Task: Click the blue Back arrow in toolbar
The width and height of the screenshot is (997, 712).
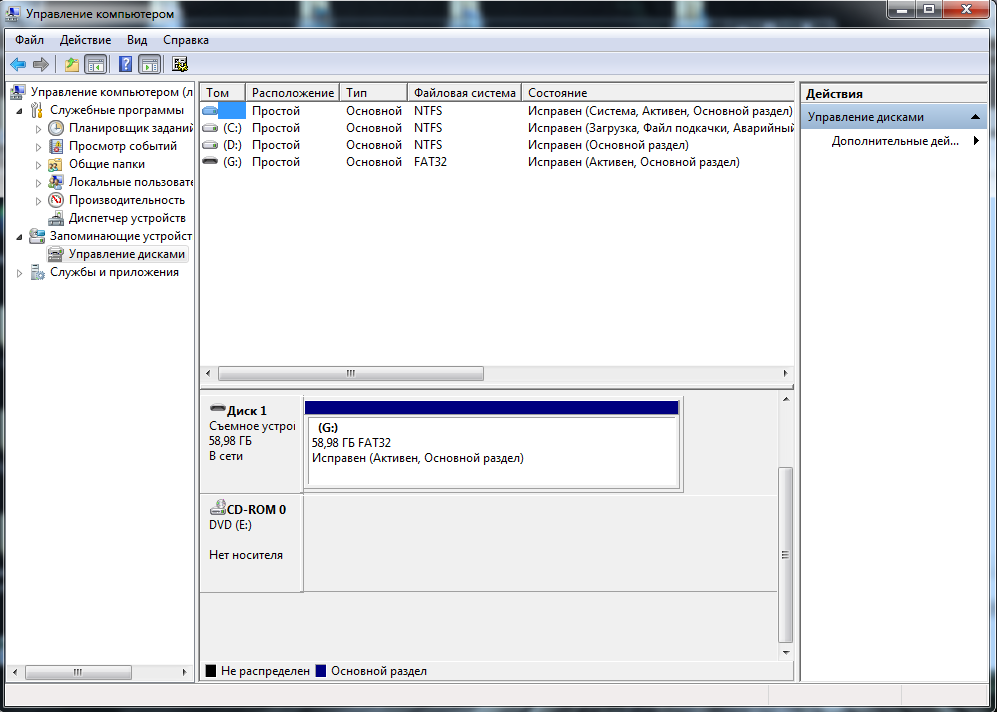Action: 18,65
